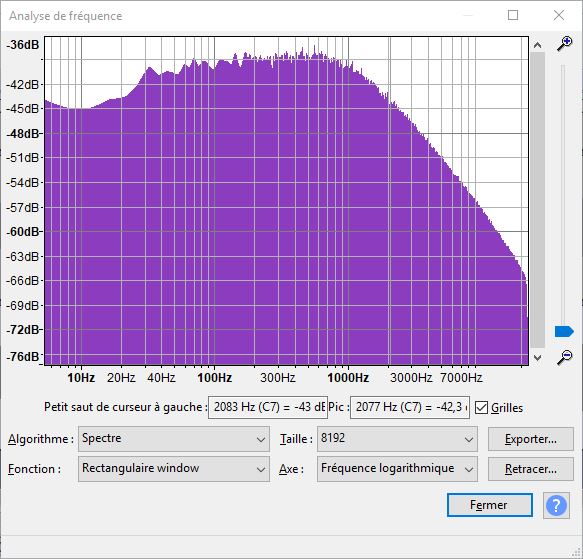The image size is (583, 559).
Task: Uncheck the Grilles checkbox
Action: click(481, 408)
